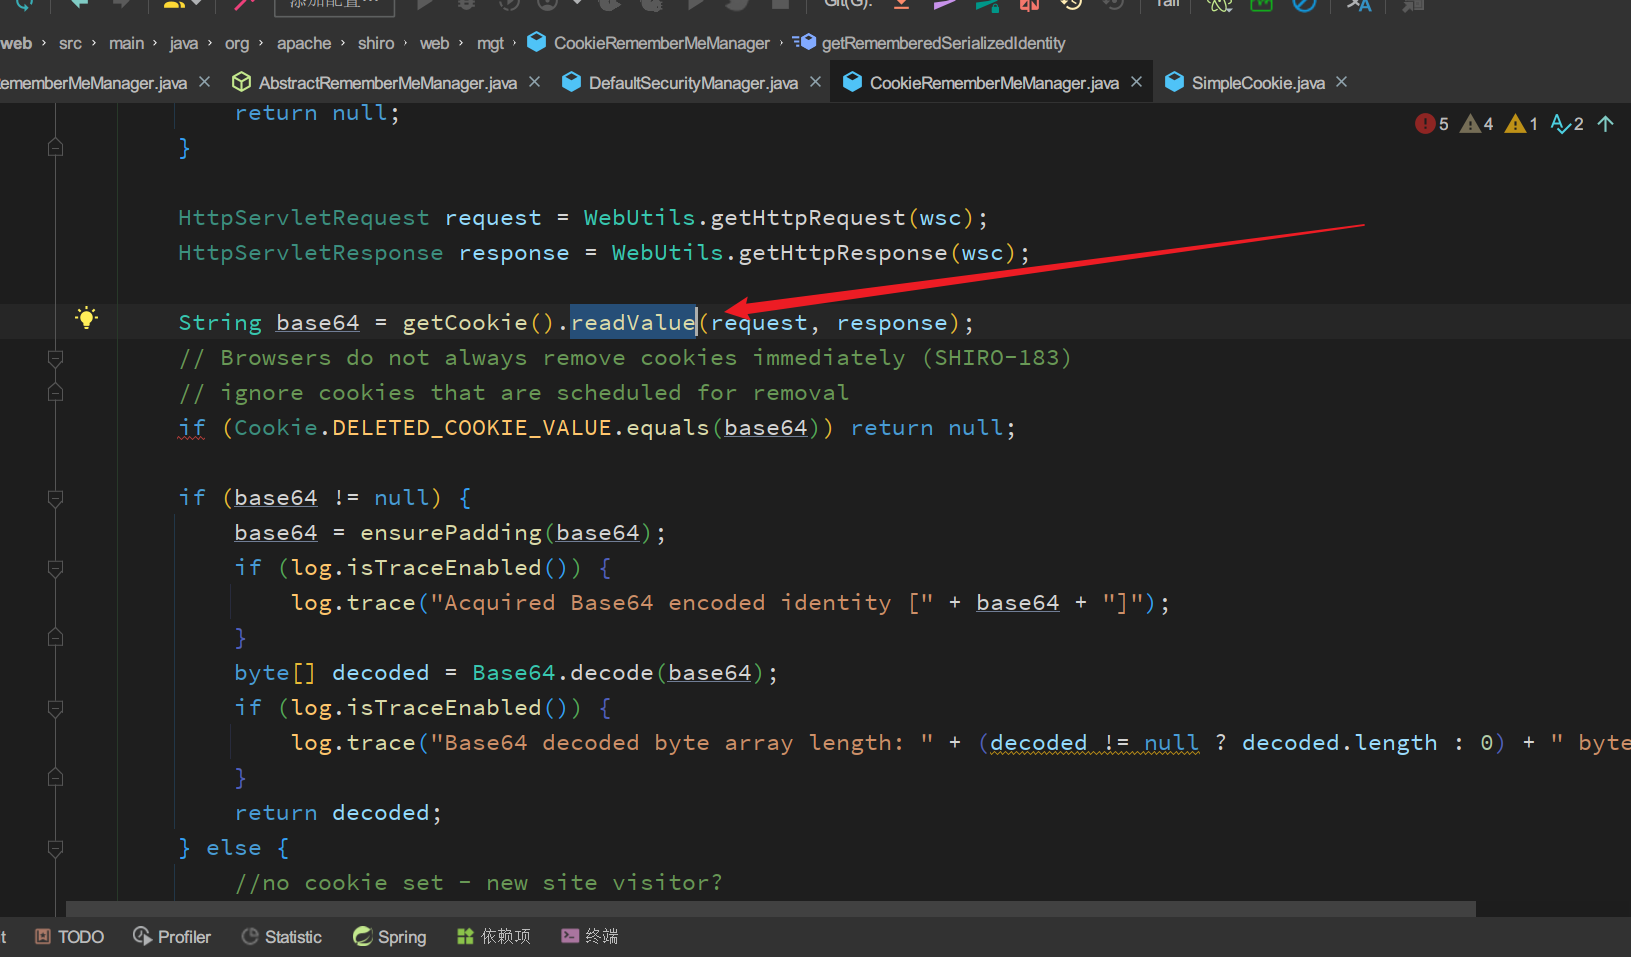Image resolution: width=1631 pixels, height=957 pixels.
Task: Collapse the second log.isTraceEnabled block fold marker
Action: 56,708
